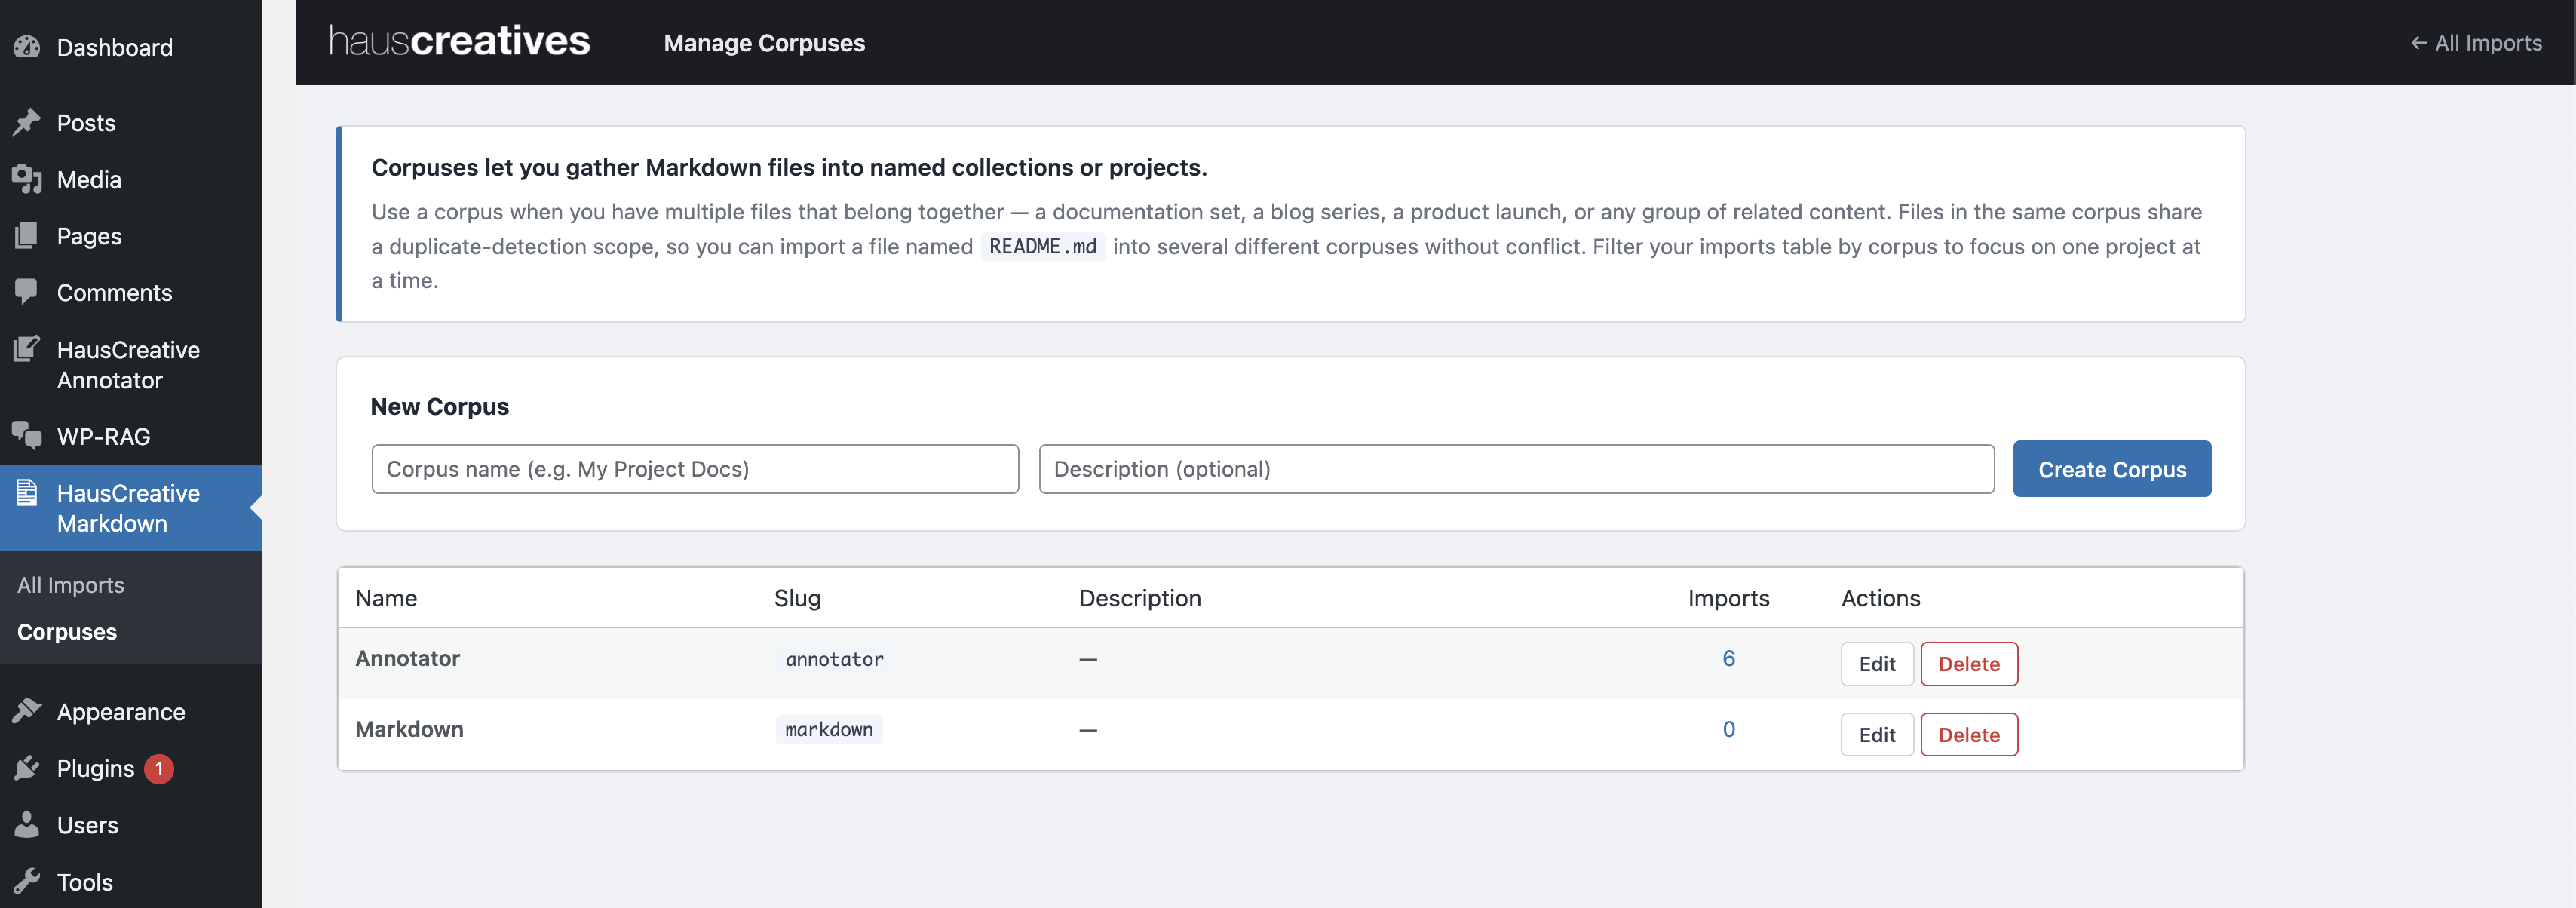Click the HausCreative Annotator edit icon
The height and width of the screenshot is (908, 2576).
point(27,349)
